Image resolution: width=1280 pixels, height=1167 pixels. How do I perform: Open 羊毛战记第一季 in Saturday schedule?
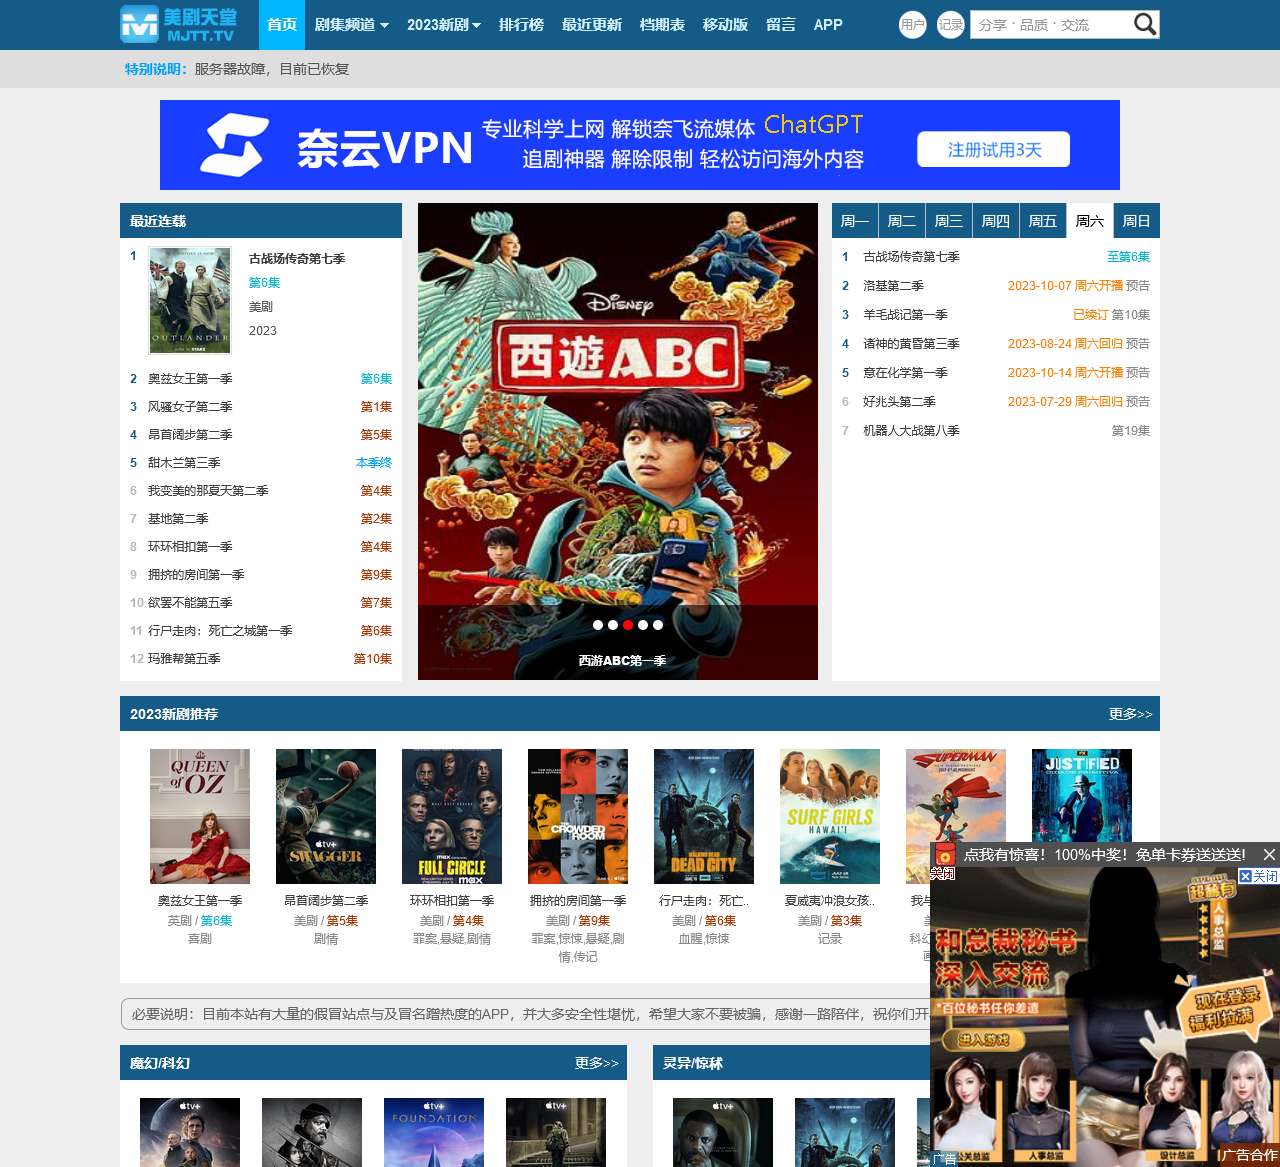point(905,315)
